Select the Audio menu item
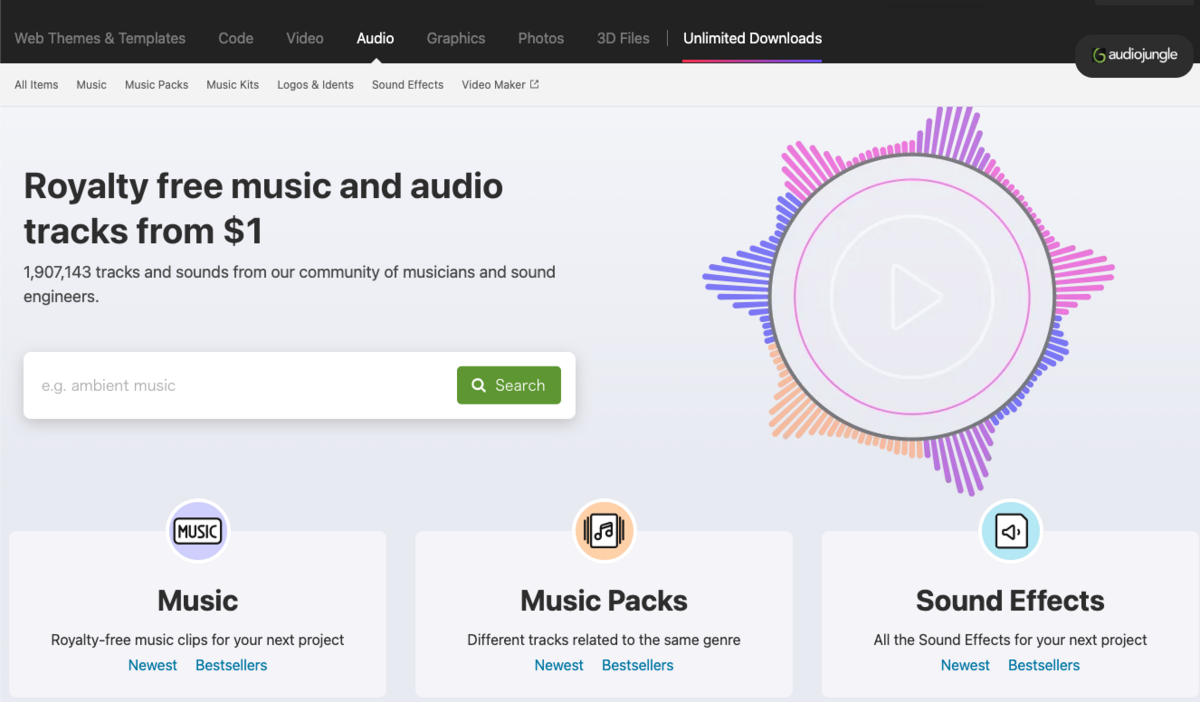Viewport: 1200px width, 702px height. point(375,38)
